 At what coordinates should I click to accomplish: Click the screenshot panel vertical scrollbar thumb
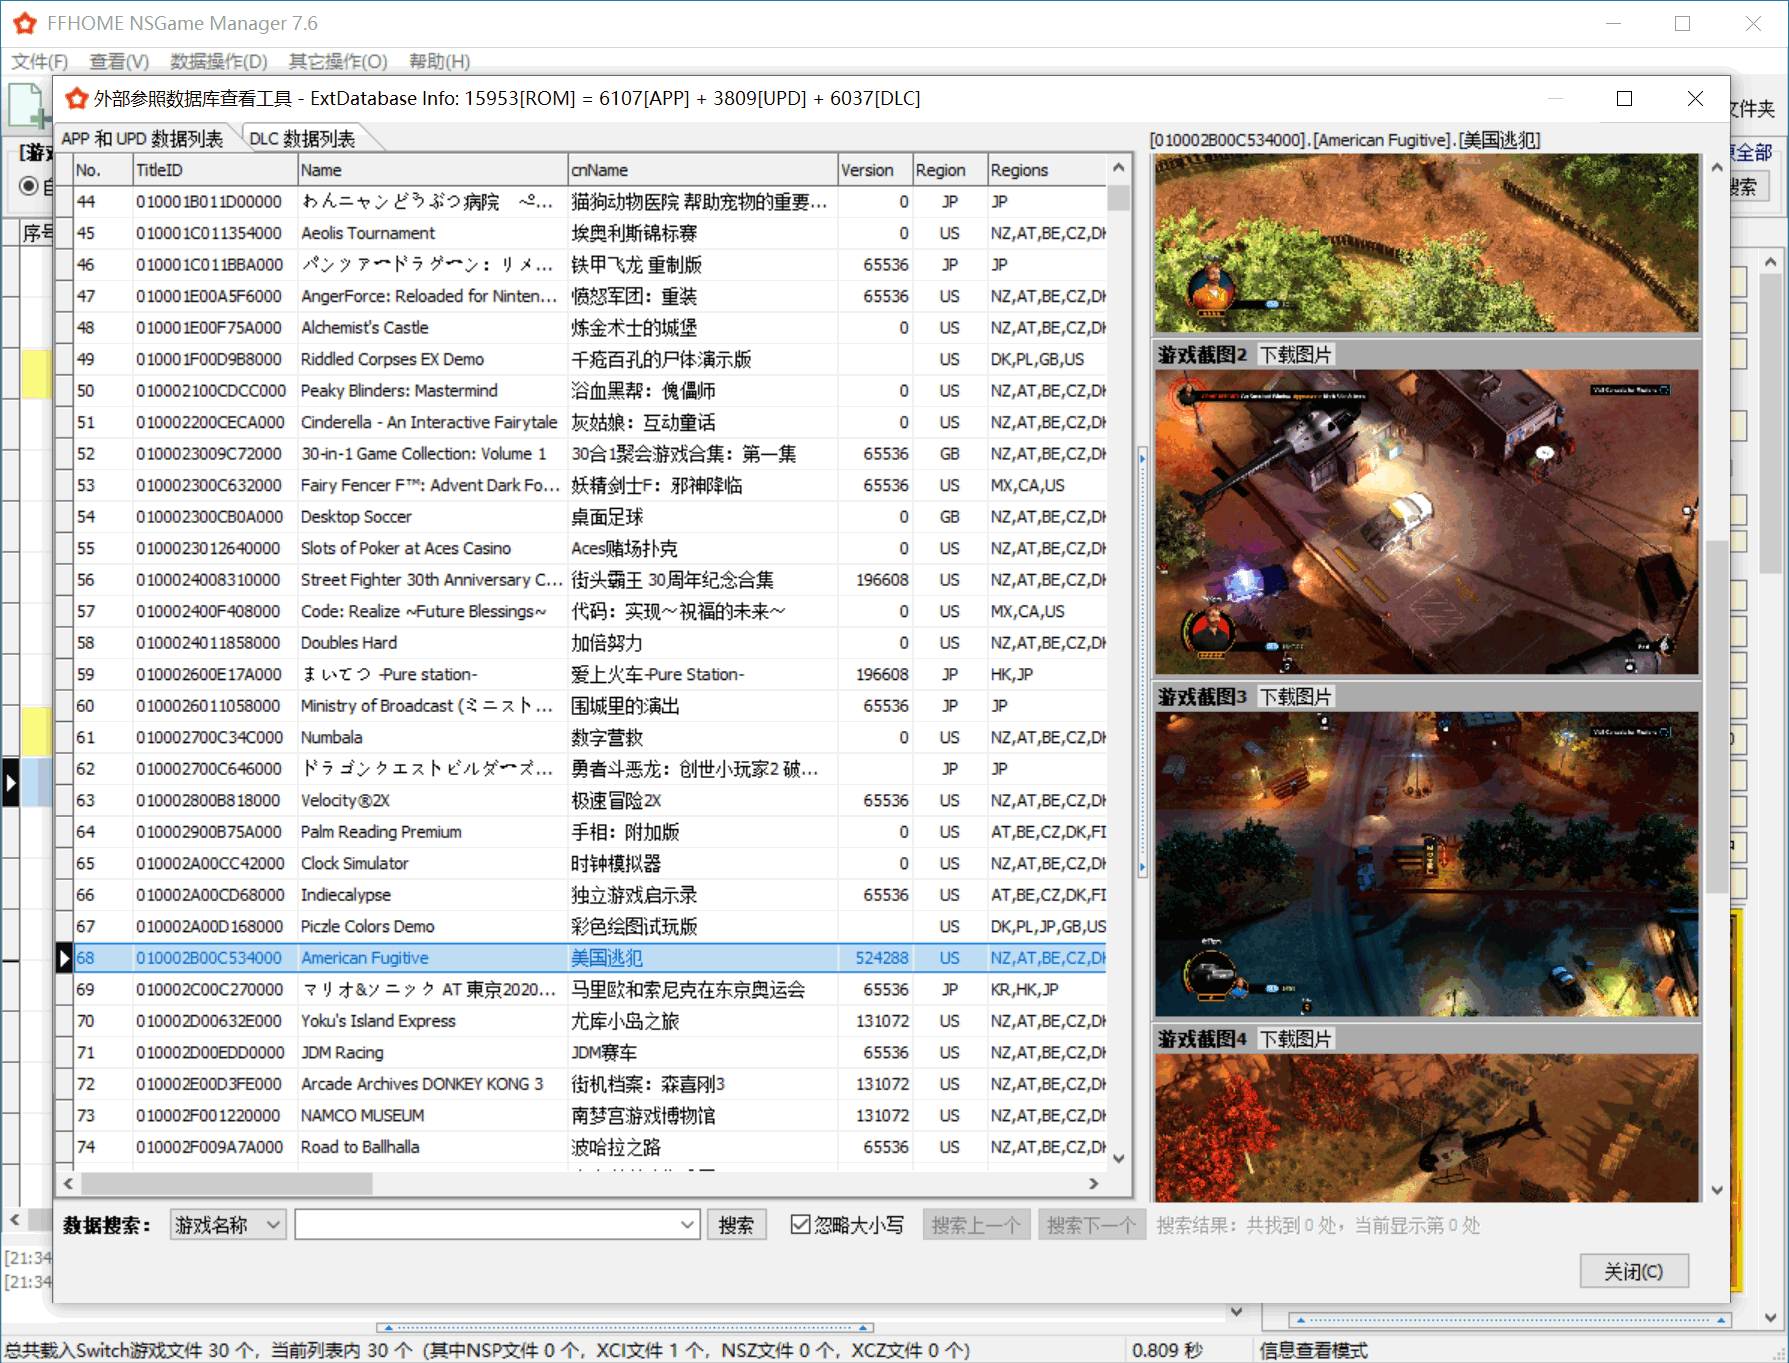[x=1717, y=716]
